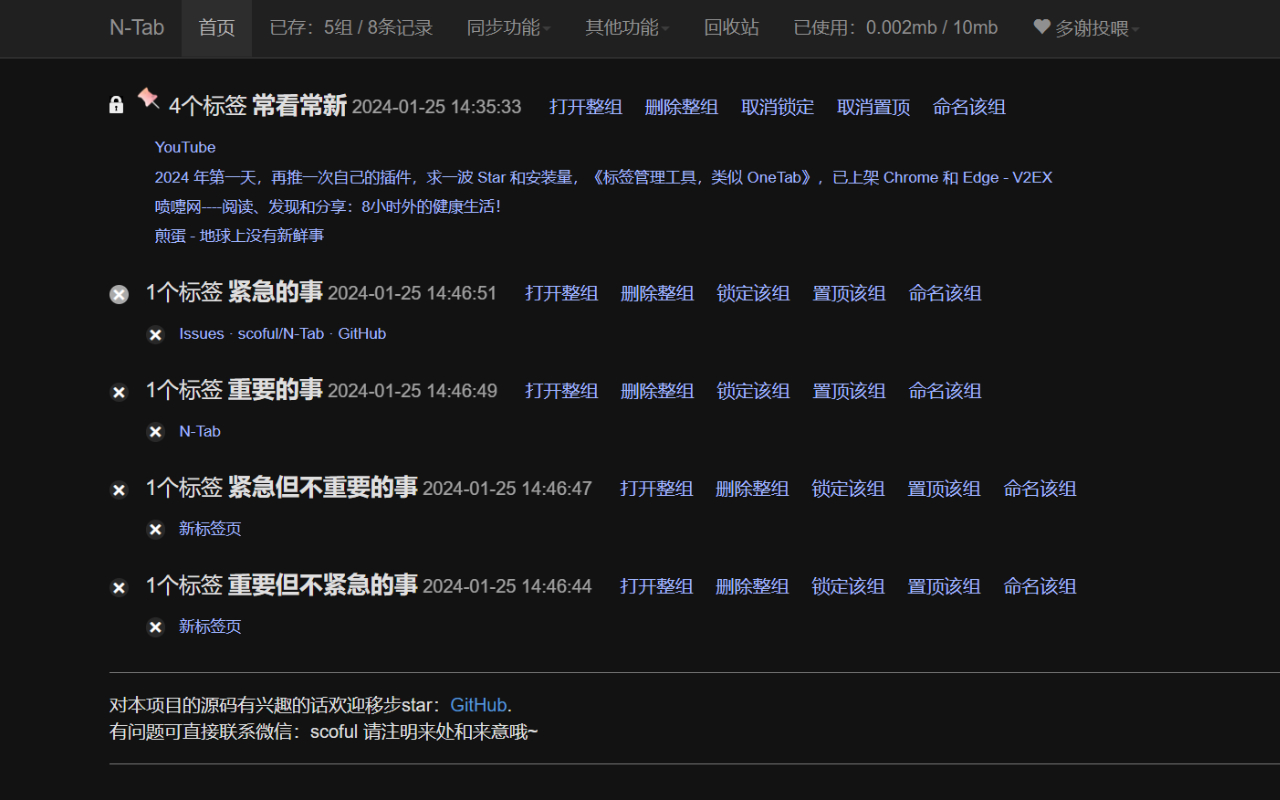Remove the Issues · scoful/N-Tab · GitHub tab
This screenshot has width=1280, height=800.
tap(156, 334)
